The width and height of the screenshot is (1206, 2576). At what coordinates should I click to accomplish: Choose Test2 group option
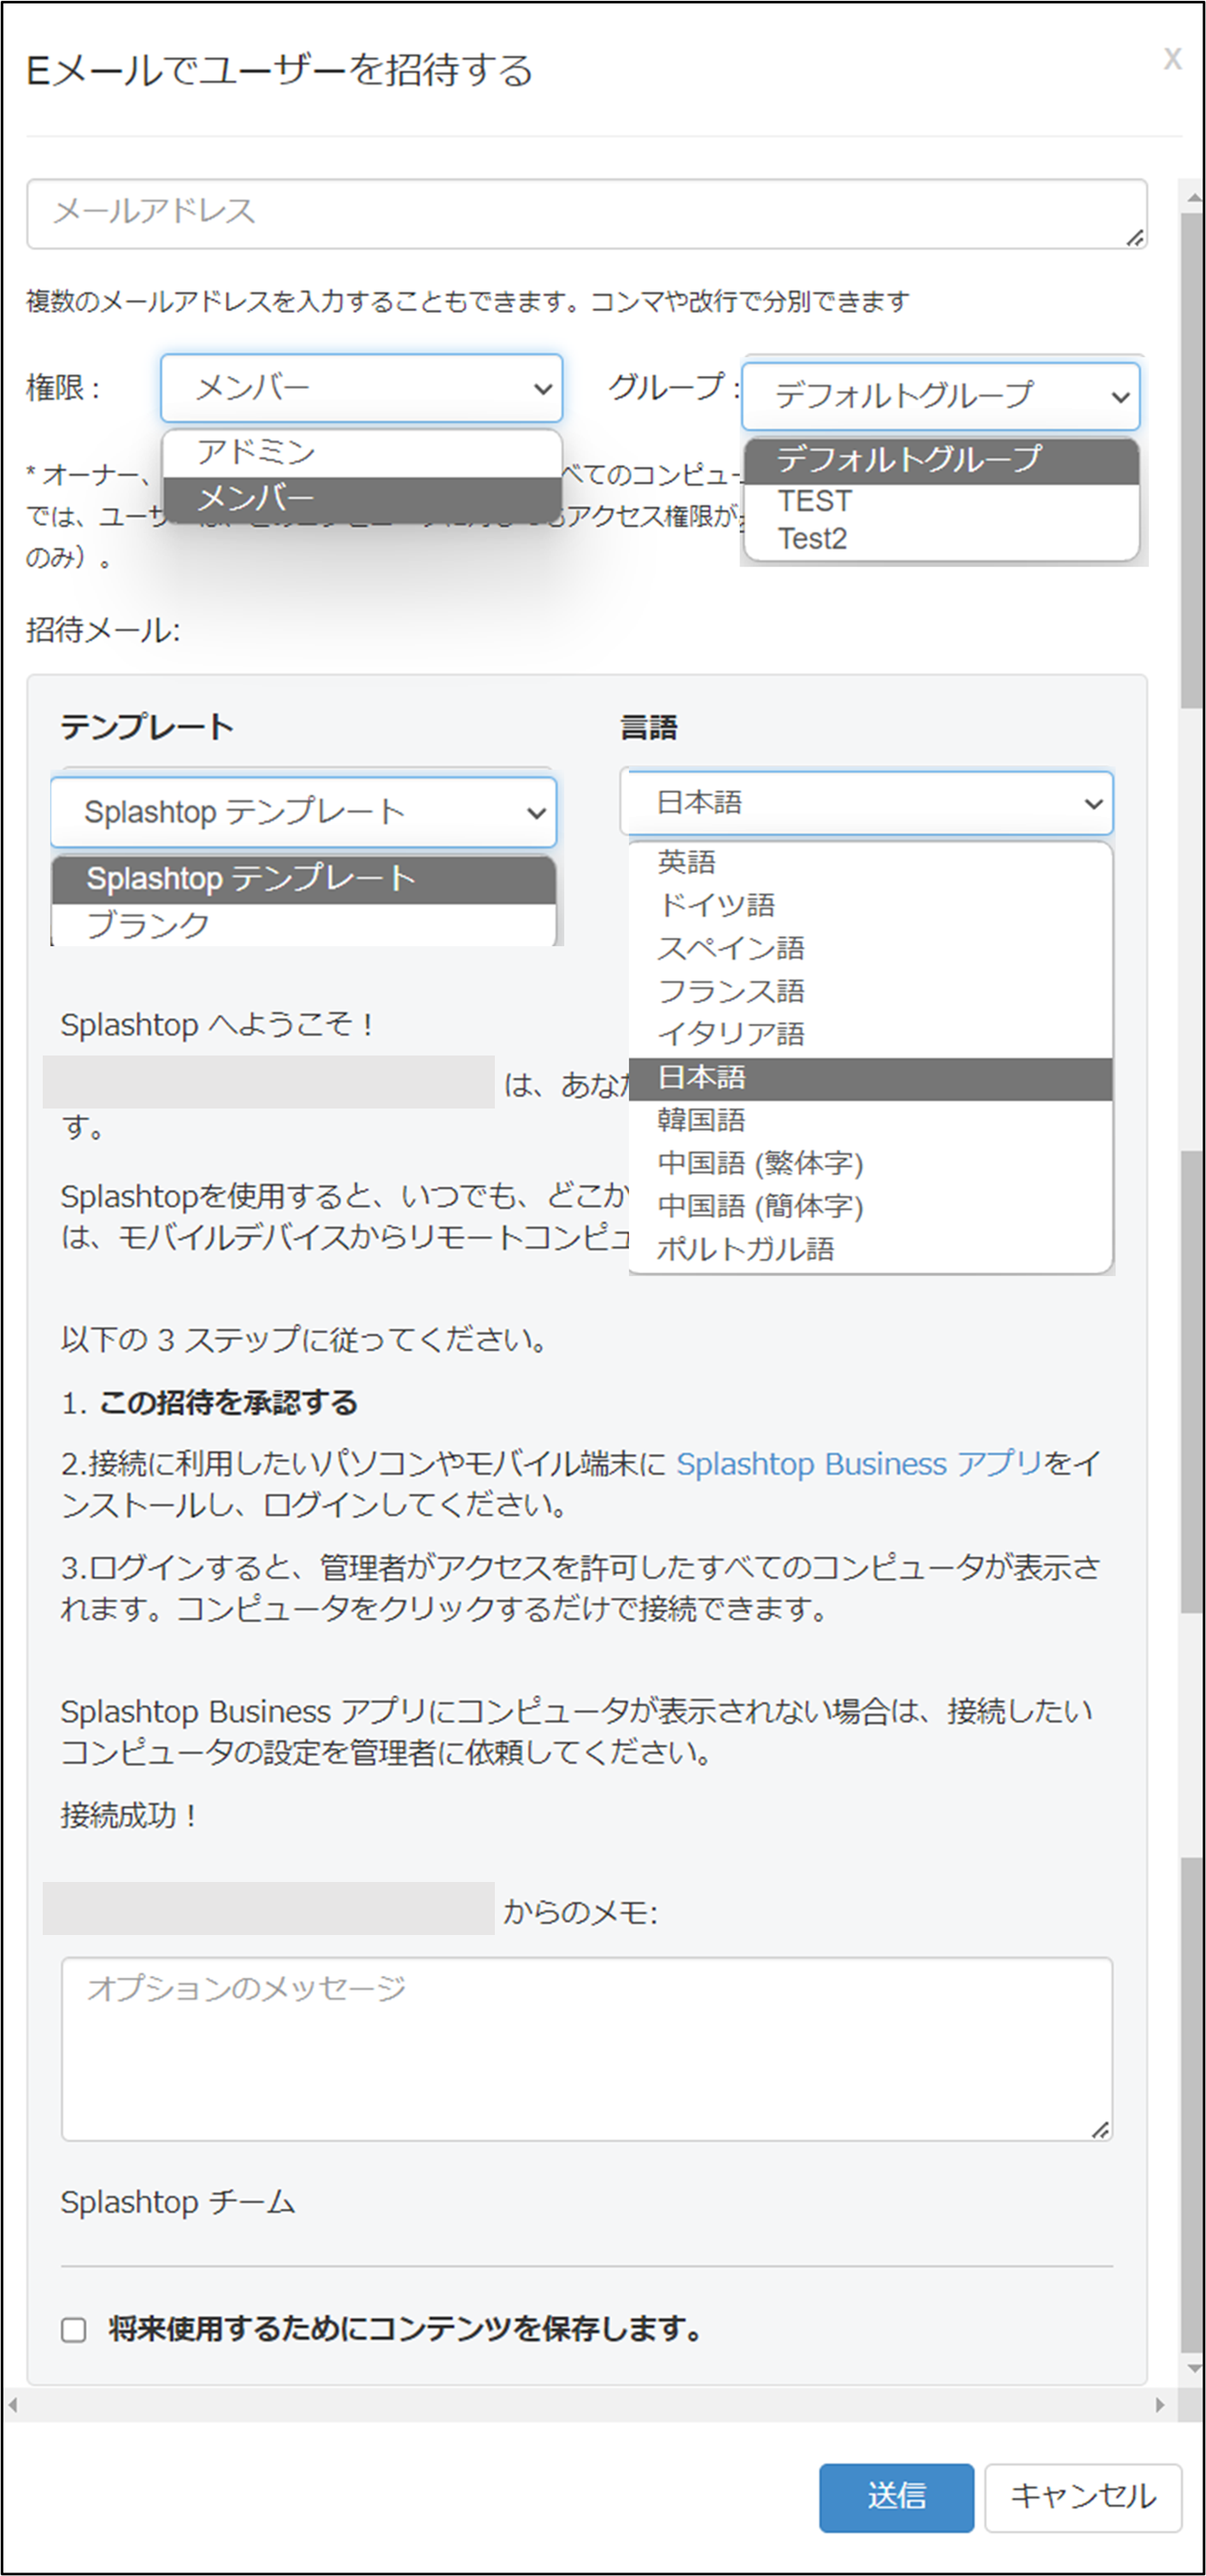pos(812,540)
